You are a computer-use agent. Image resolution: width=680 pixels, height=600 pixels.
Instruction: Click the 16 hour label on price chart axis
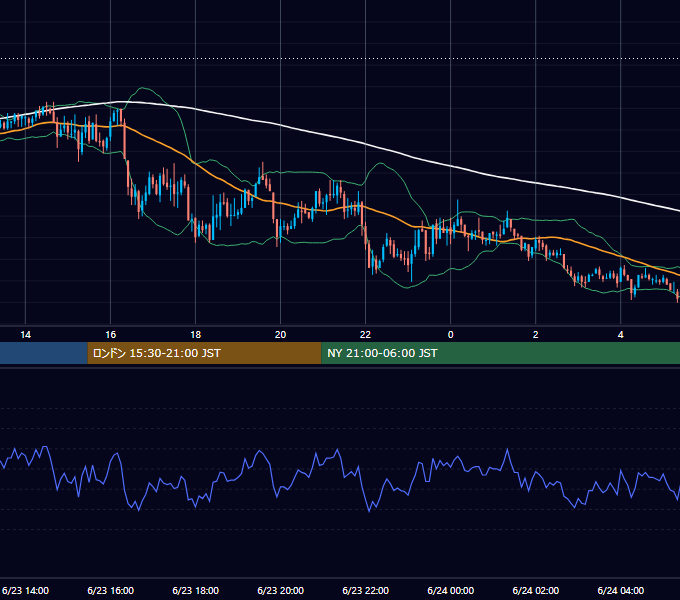point(111,335)
